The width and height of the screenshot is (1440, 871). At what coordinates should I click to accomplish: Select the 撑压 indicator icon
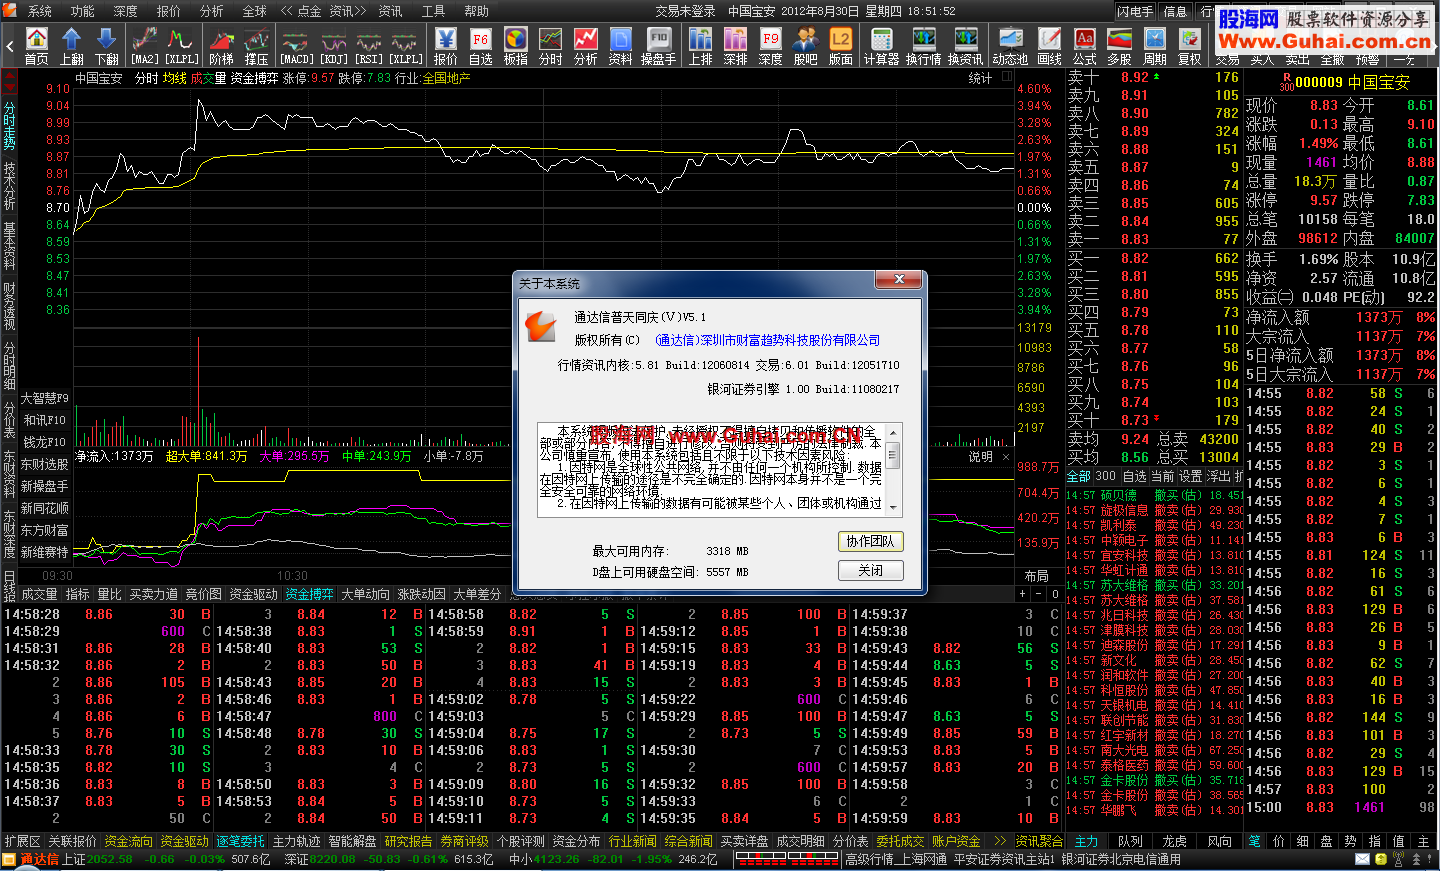(256, 46)
